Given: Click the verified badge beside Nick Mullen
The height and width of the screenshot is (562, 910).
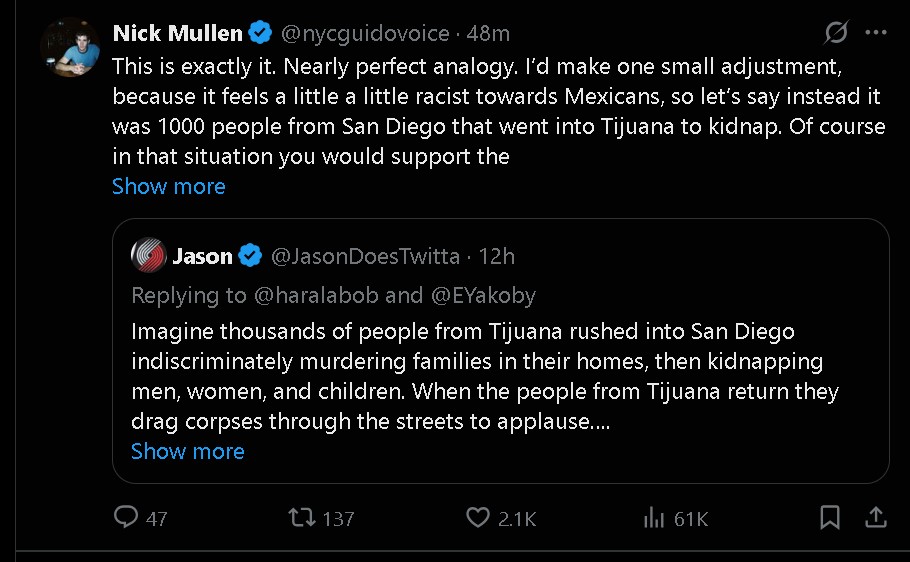Looking at the screenshot, I should click(260, 33).
